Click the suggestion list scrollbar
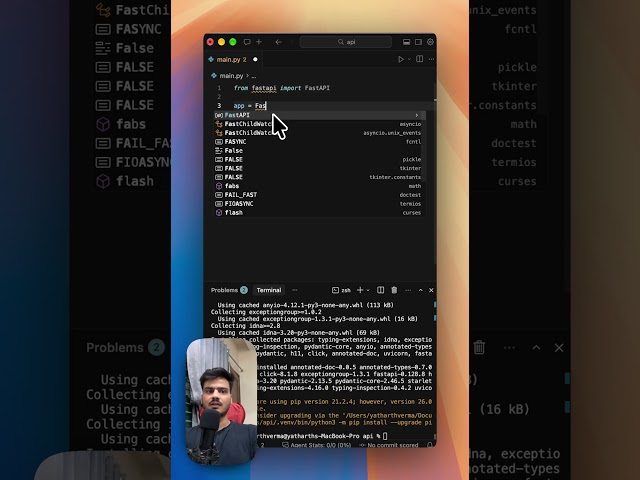Screen dimensions: 640x480 [x=424, y=149]
